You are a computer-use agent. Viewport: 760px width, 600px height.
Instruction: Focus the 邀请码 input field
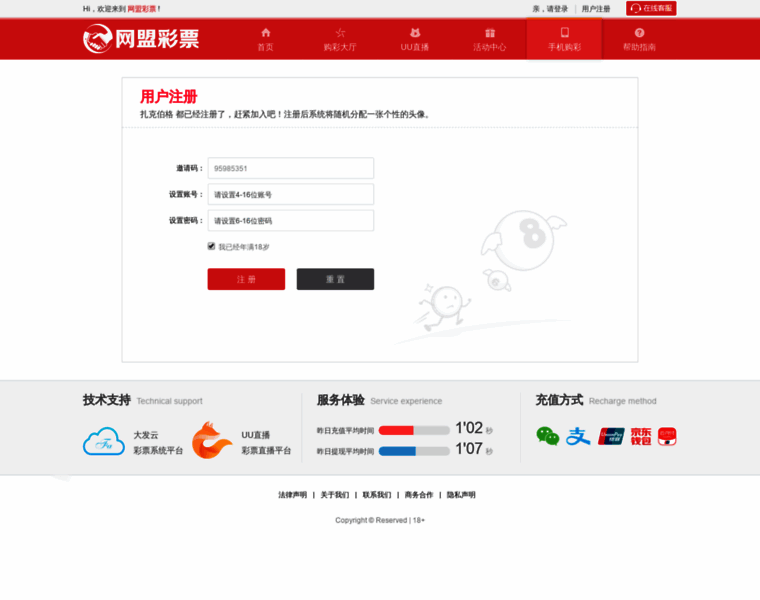point(291,168)
